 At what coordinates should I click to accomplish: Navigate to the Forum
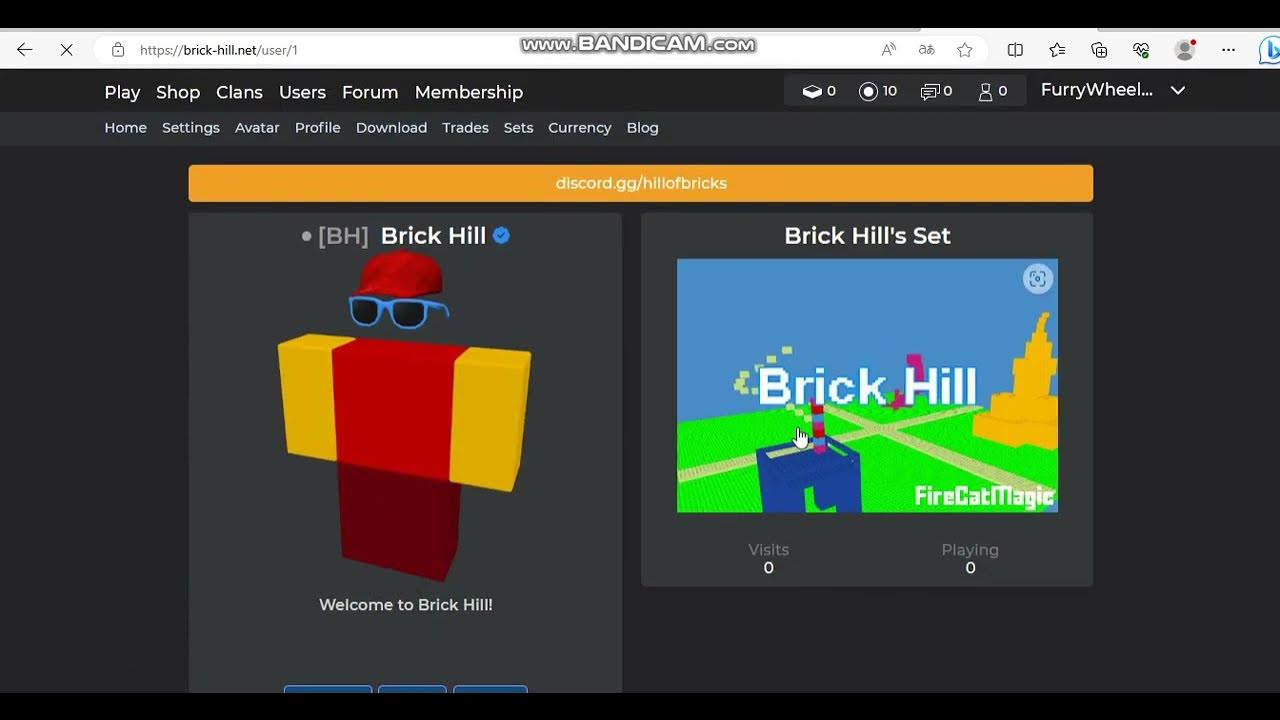click(370, 92)
